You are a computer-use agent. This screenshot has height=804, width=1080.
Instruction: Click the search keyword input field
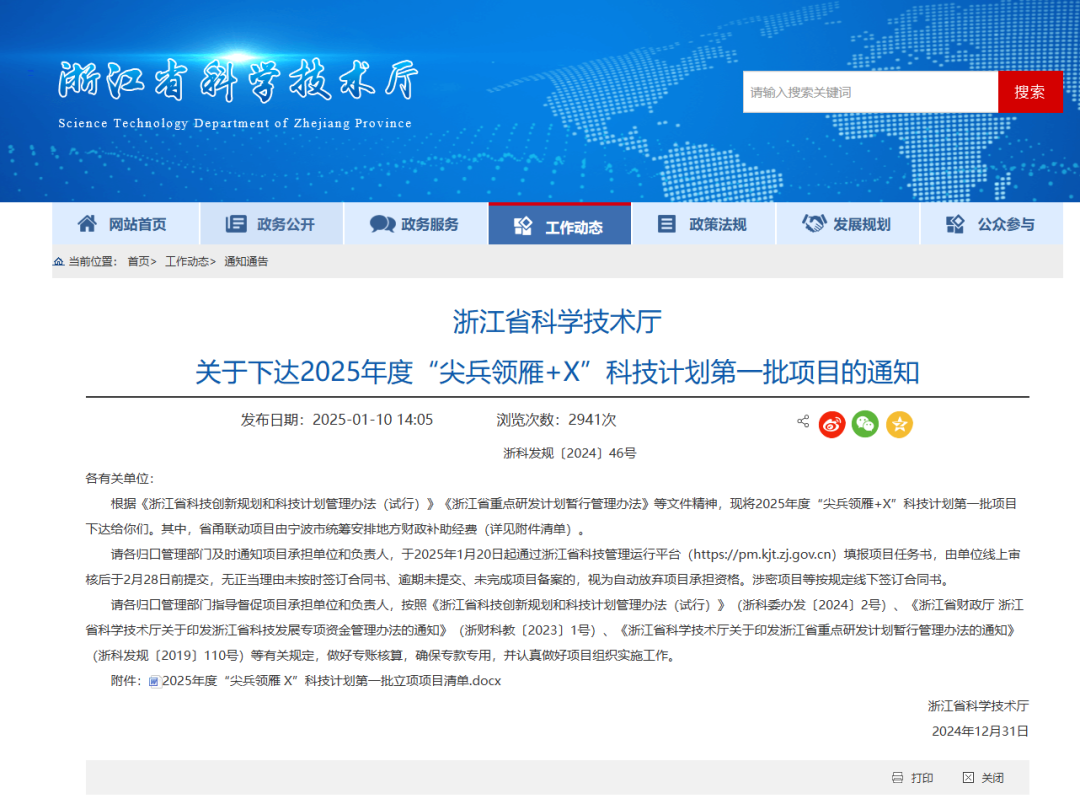pos(870,92)
